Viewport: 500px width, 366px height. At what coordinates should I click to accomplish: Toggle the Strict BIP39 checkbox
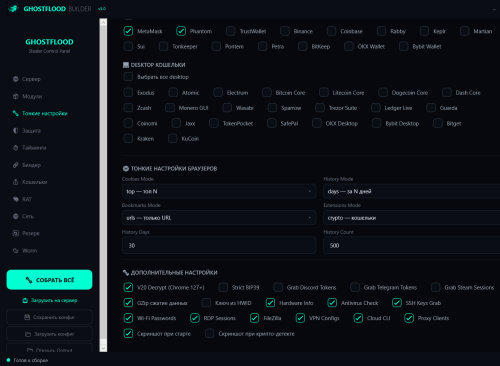(223, 287)
